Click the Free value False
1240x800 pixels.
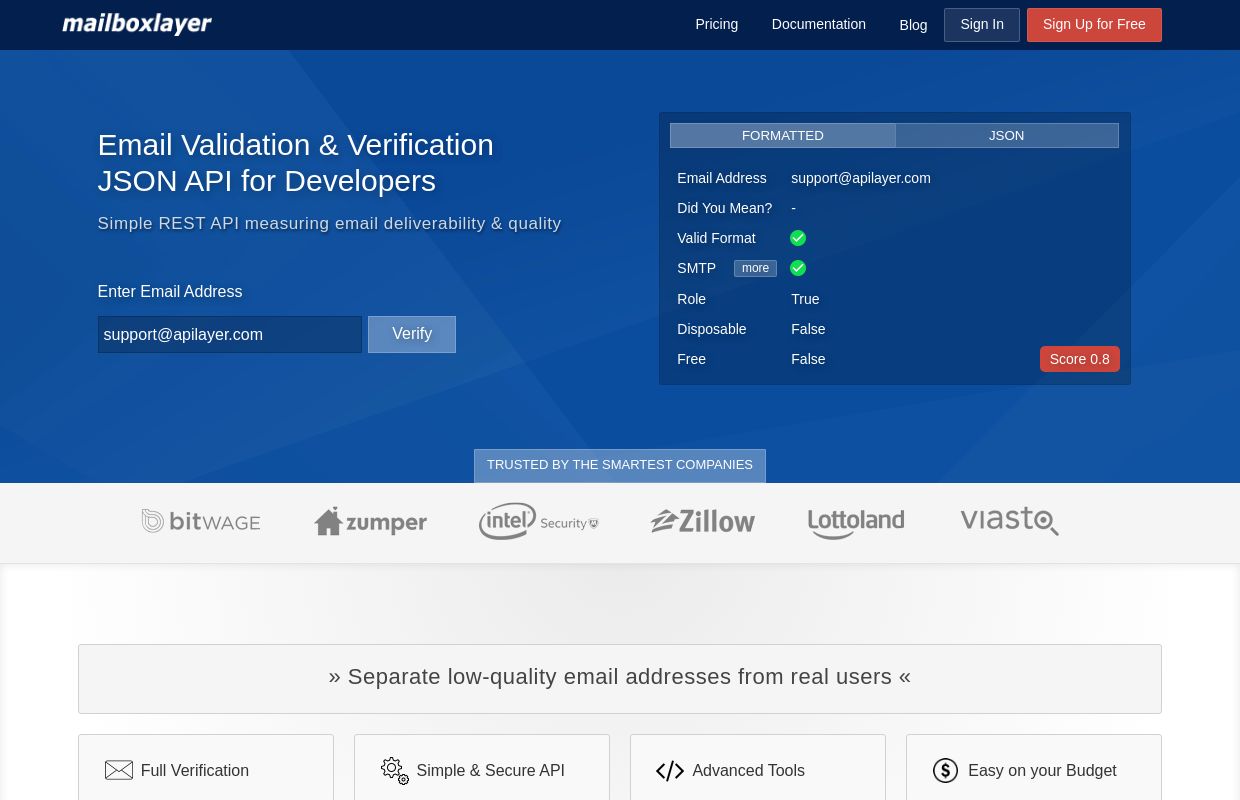click(808, 359)
